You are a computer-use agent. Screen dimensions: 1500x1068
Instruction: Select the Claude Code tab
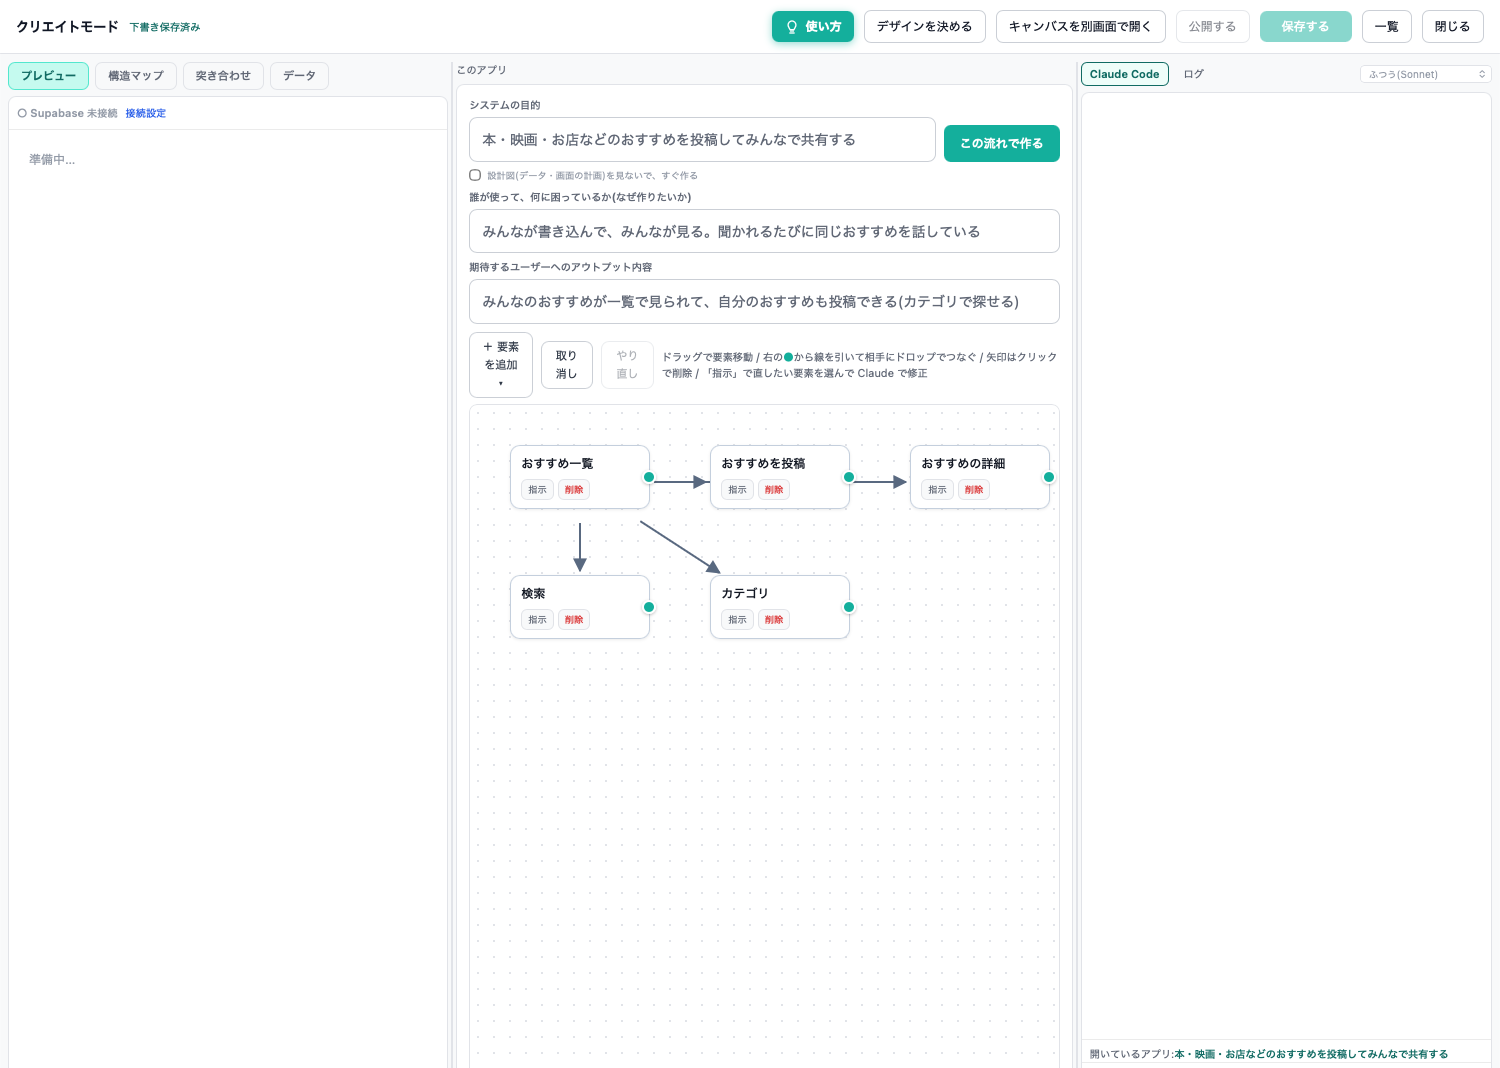click(x=1125, y=74)
